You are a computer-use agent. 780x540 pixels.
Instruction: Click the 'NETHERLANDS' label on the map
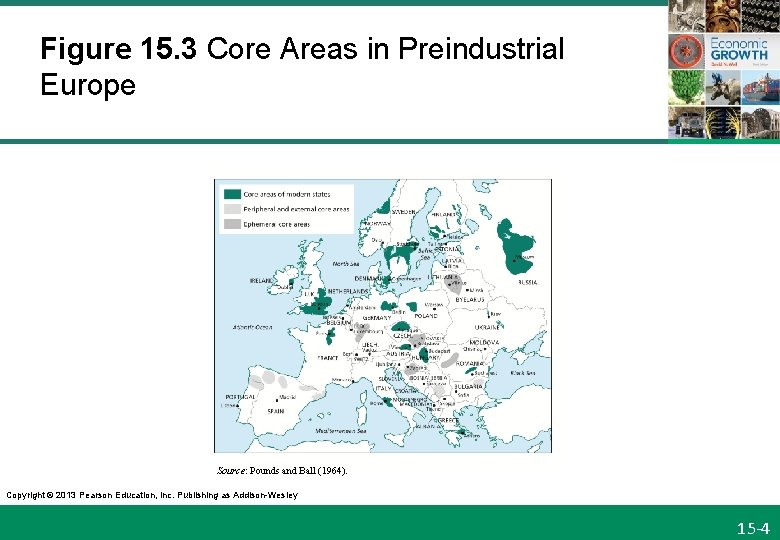click(348, 291)
